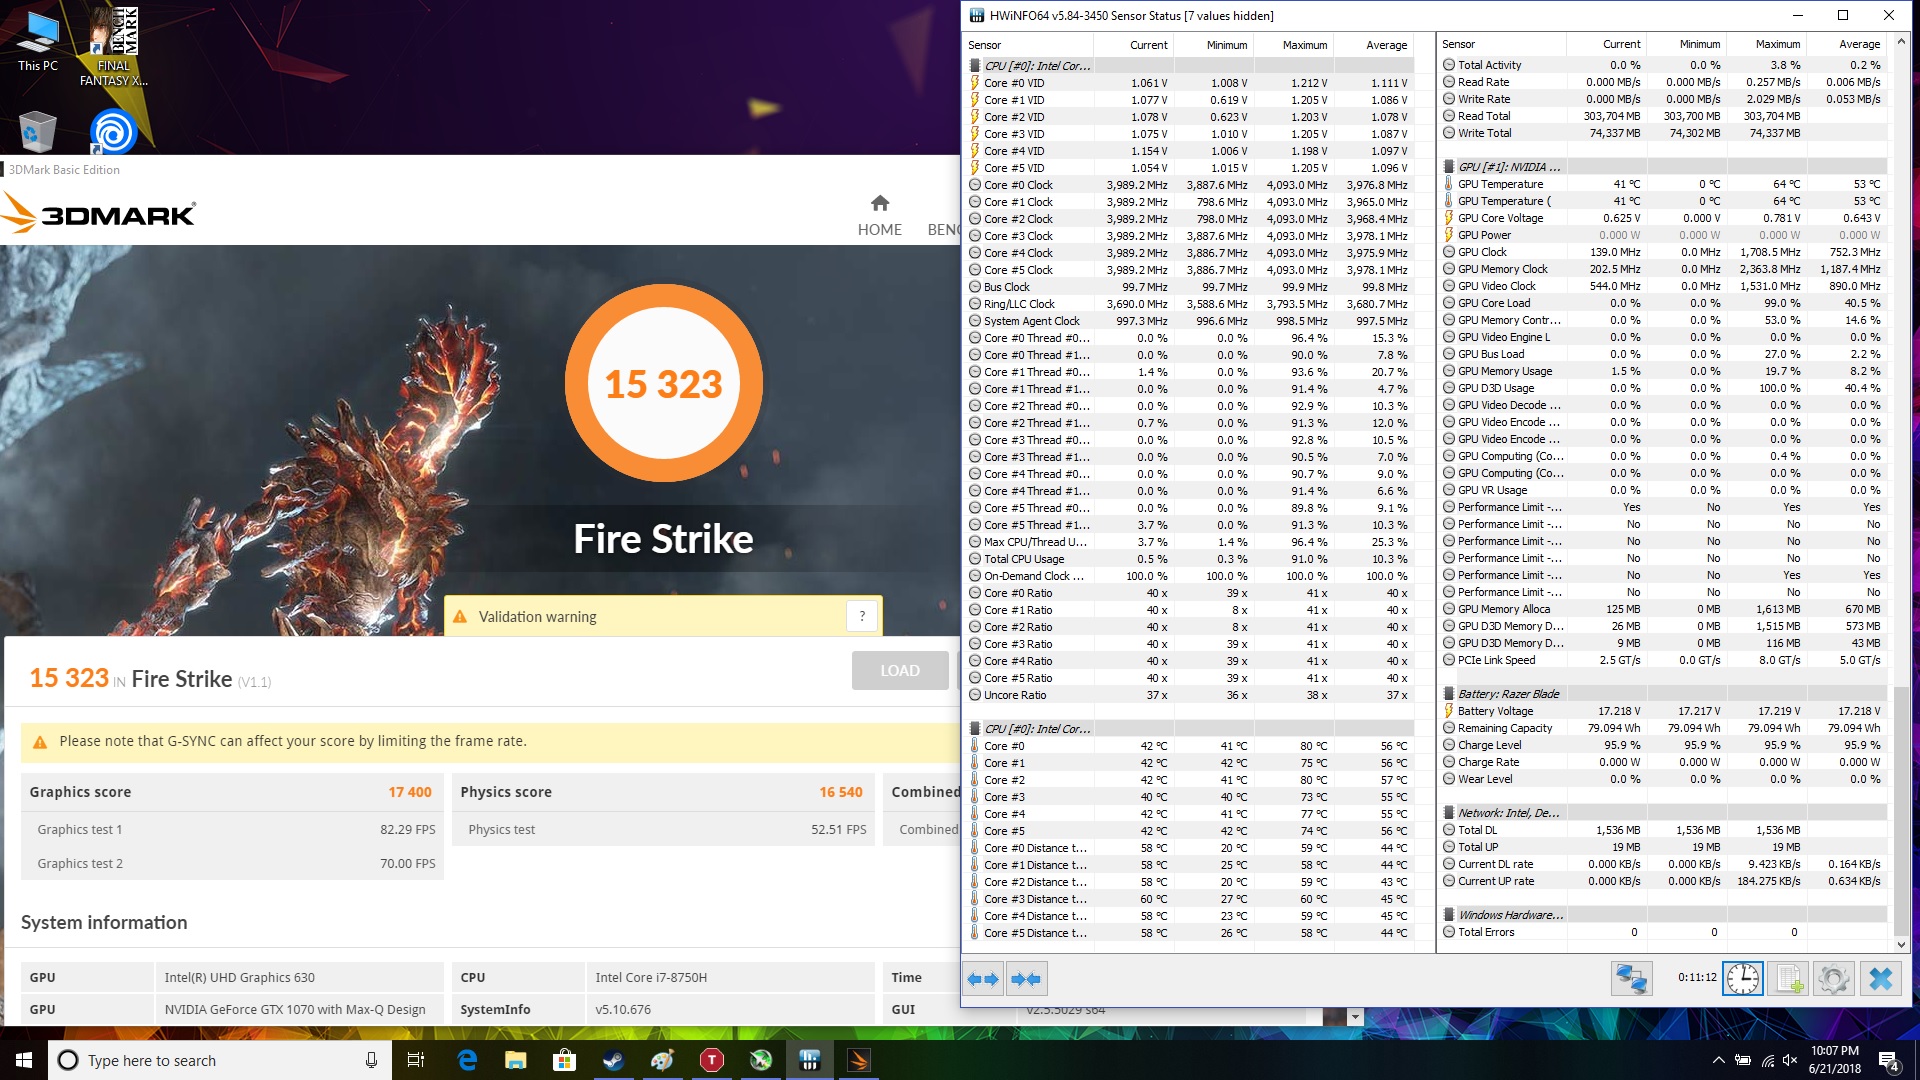Click the Sensor column header in the left pane

click(x=1029, y=45)
